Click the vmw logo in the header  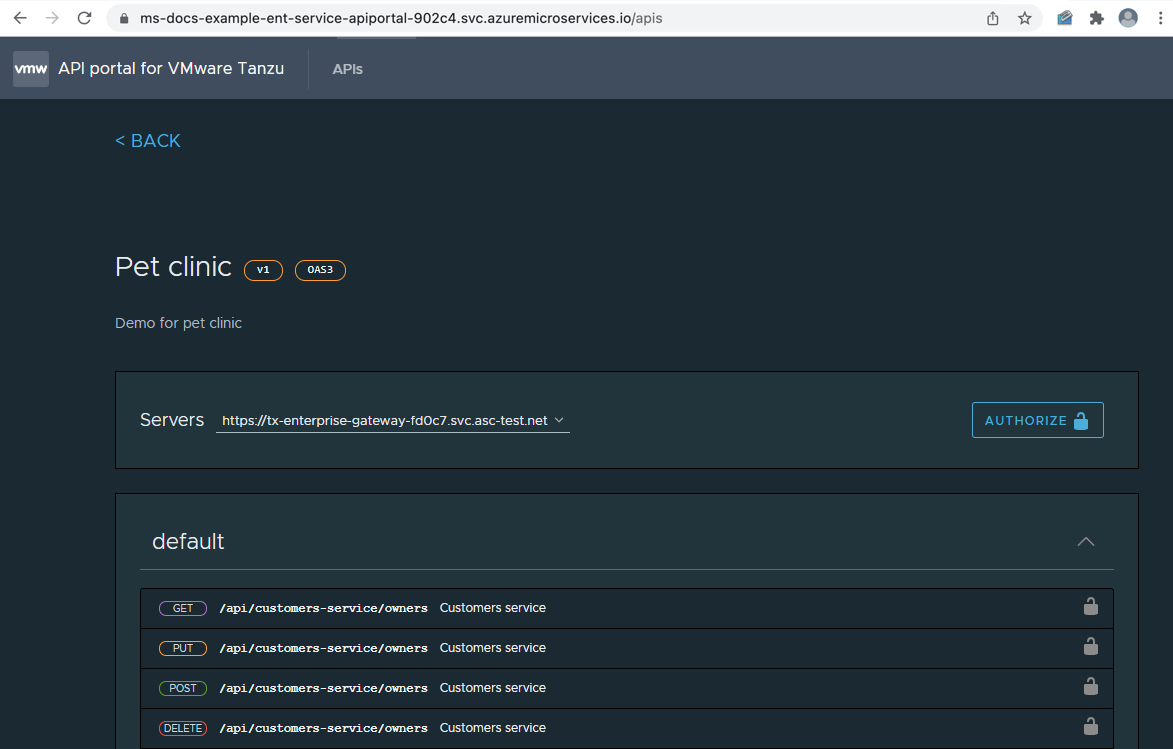(x=30, y=68)
